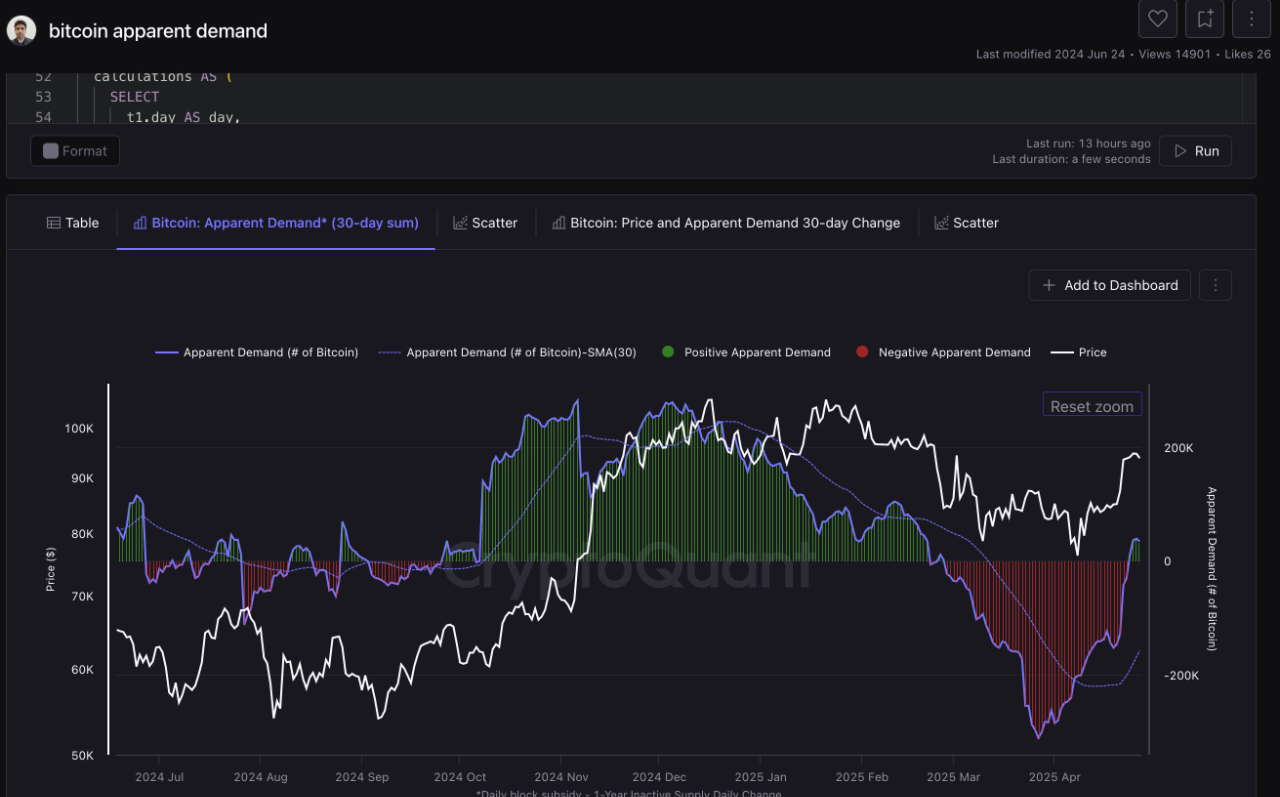Screen dimensions: 1280x797
Task: Open the top-right overflow menu icon
Action: (1251, 18)
